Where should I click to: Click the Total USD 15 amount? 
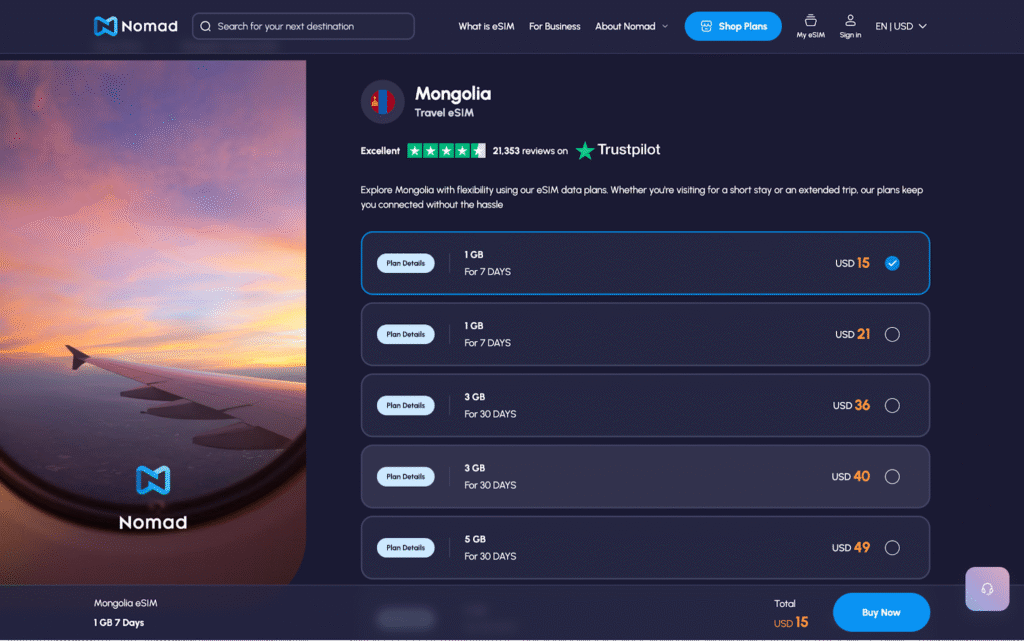coord(791,623)
